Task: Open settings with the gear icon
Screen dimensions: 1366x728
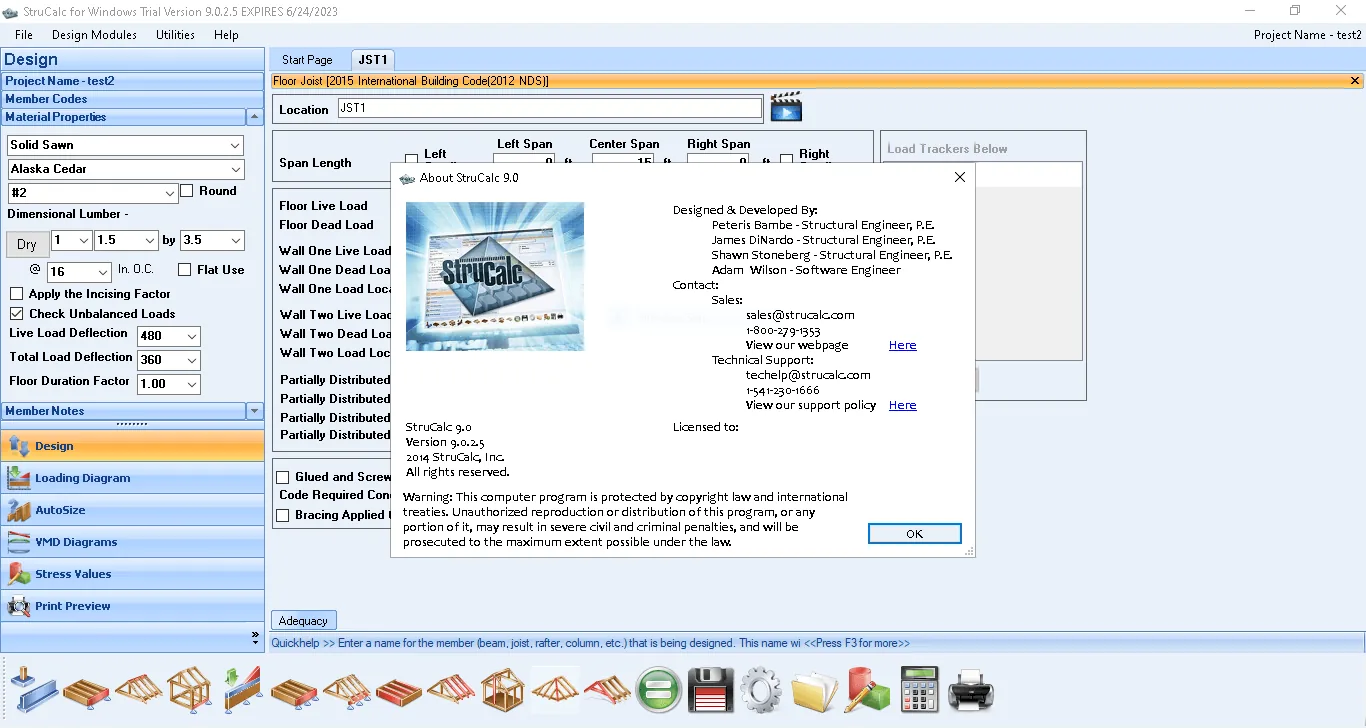Action: coord(761,690)
